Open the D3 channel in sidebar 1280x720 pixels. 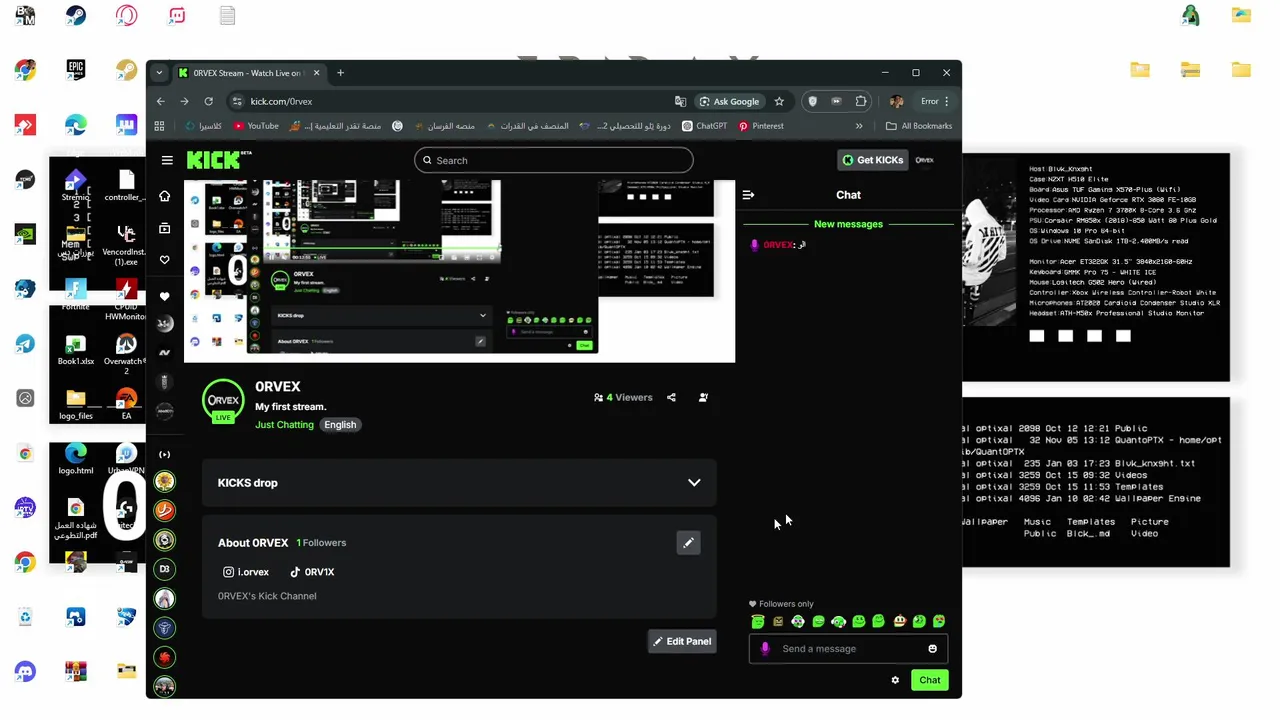(165, 569)
